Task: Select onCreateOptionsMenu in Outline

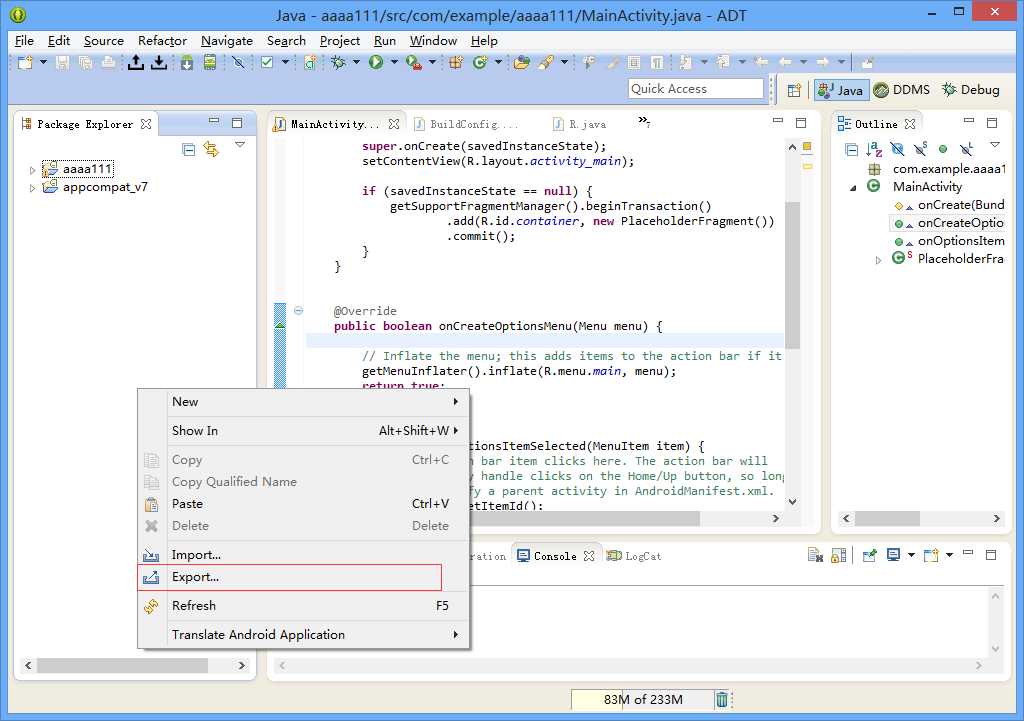Action: point(948,223)
